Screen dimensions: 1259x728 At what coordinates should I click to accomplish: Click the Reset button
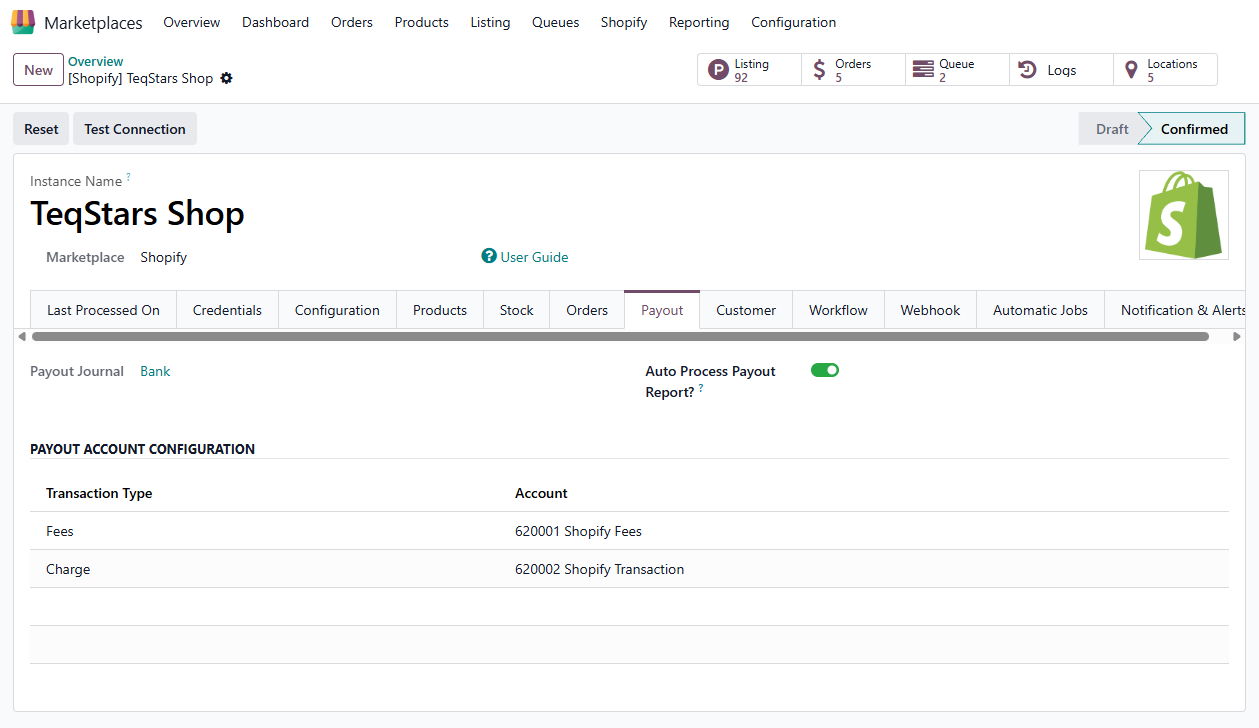(x=41, y=129)
